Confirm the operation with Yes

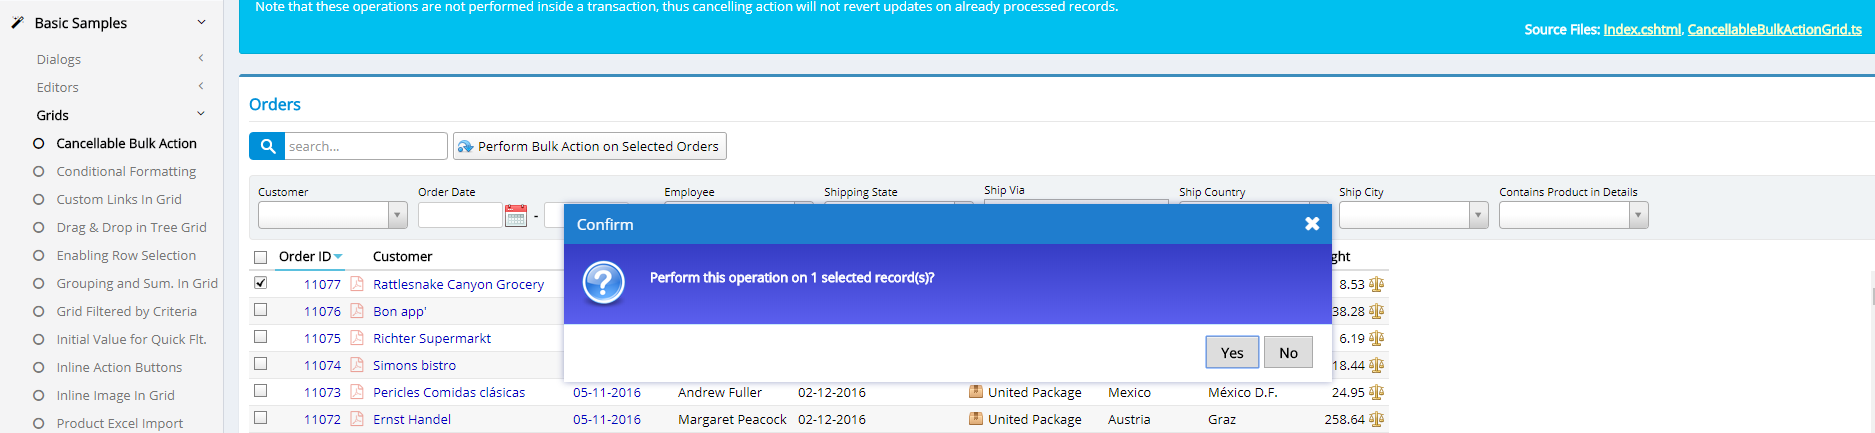pyautogui.click(x=1232, y=352)
